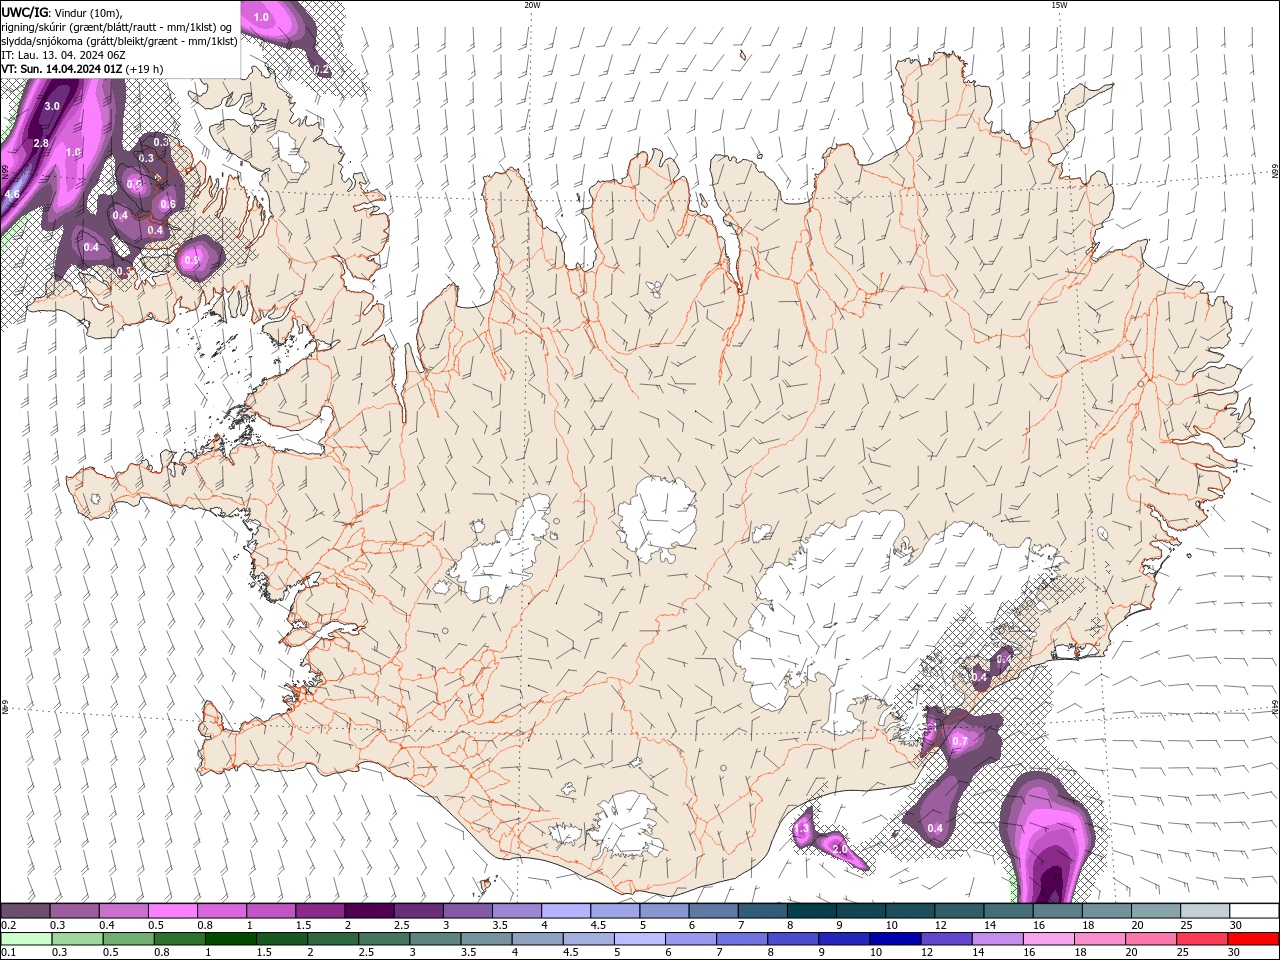The width and height of the screenshot is (1280, 960).
Task: Click the 'IT: Lau. 13. 04. 2024 06Z' line
Action: coord(63,55)
